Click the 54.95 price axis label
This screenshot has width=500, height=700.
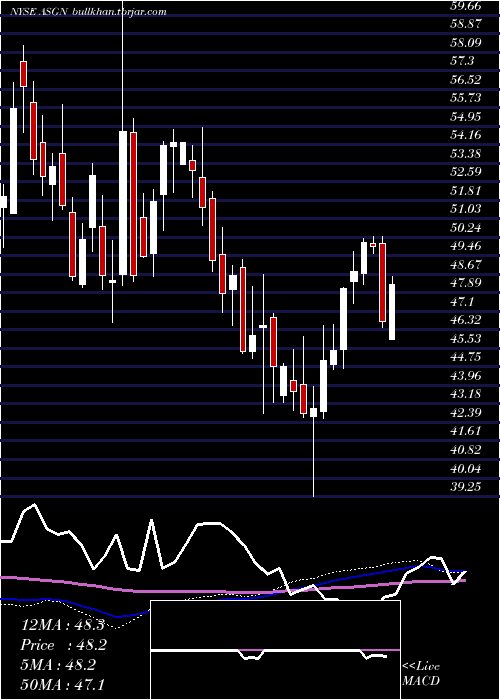[x=465, y=117]
